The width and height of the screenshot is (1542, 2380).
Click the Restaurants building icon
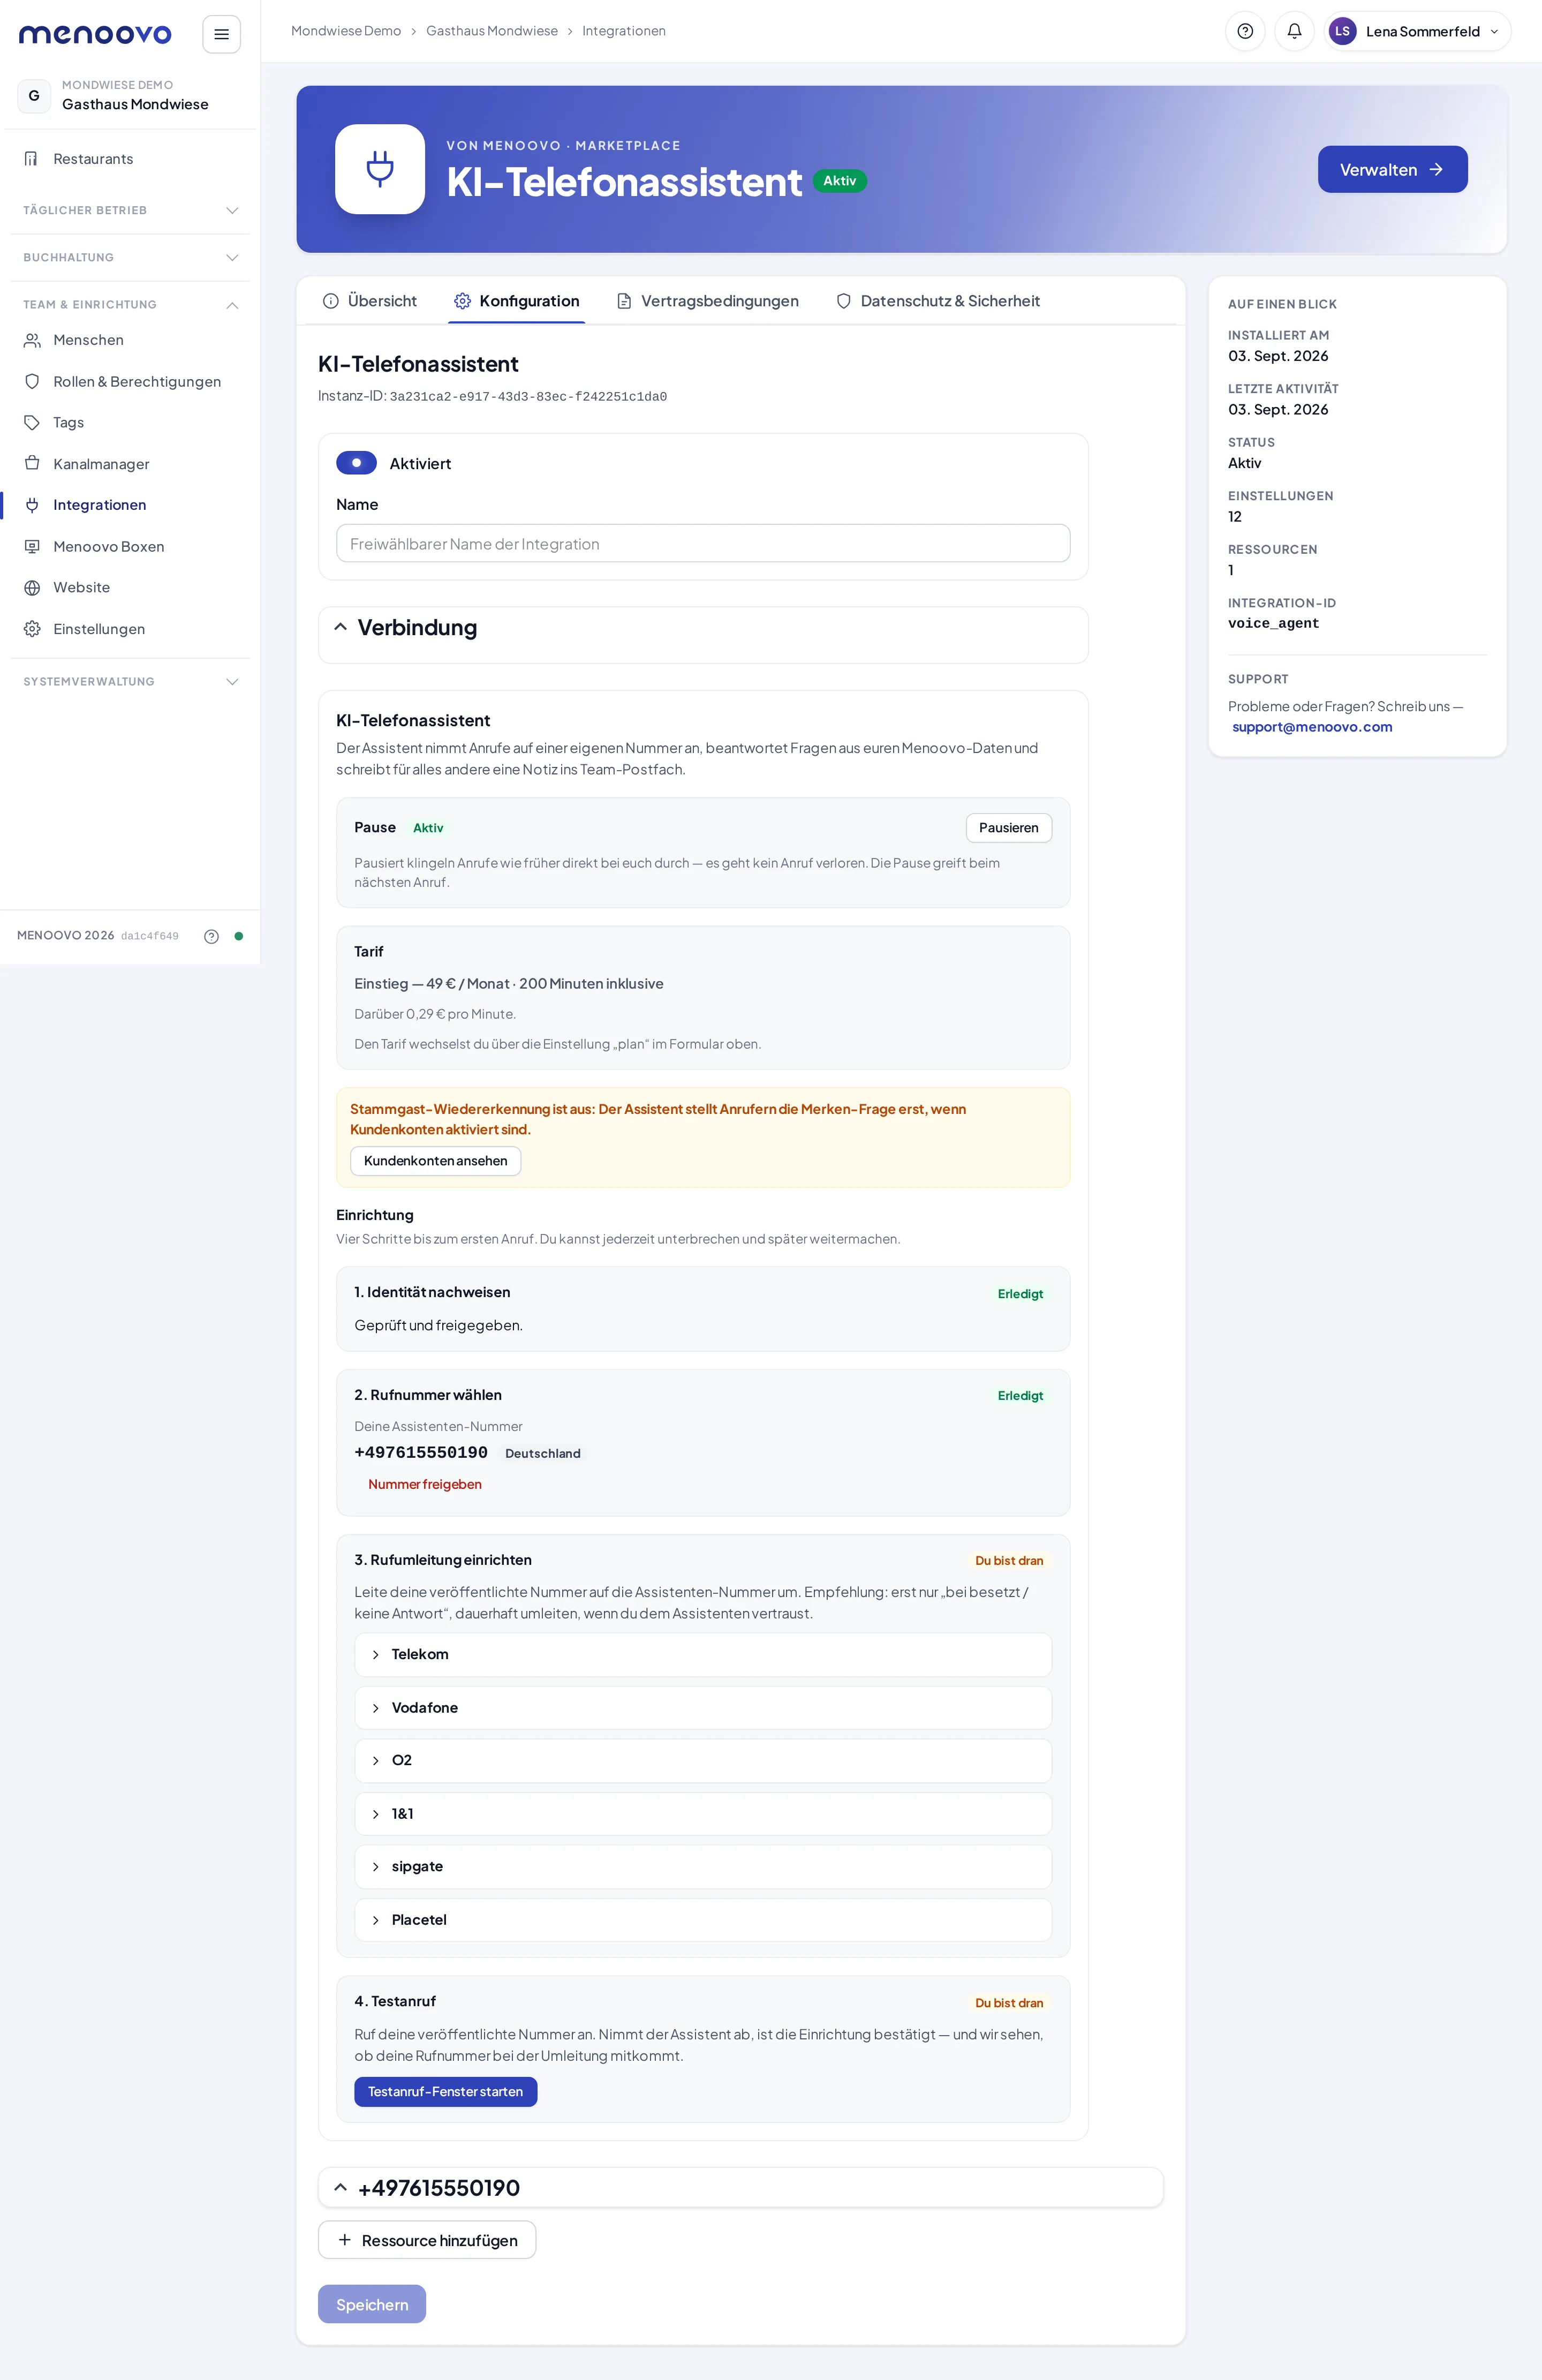(32, 159)
